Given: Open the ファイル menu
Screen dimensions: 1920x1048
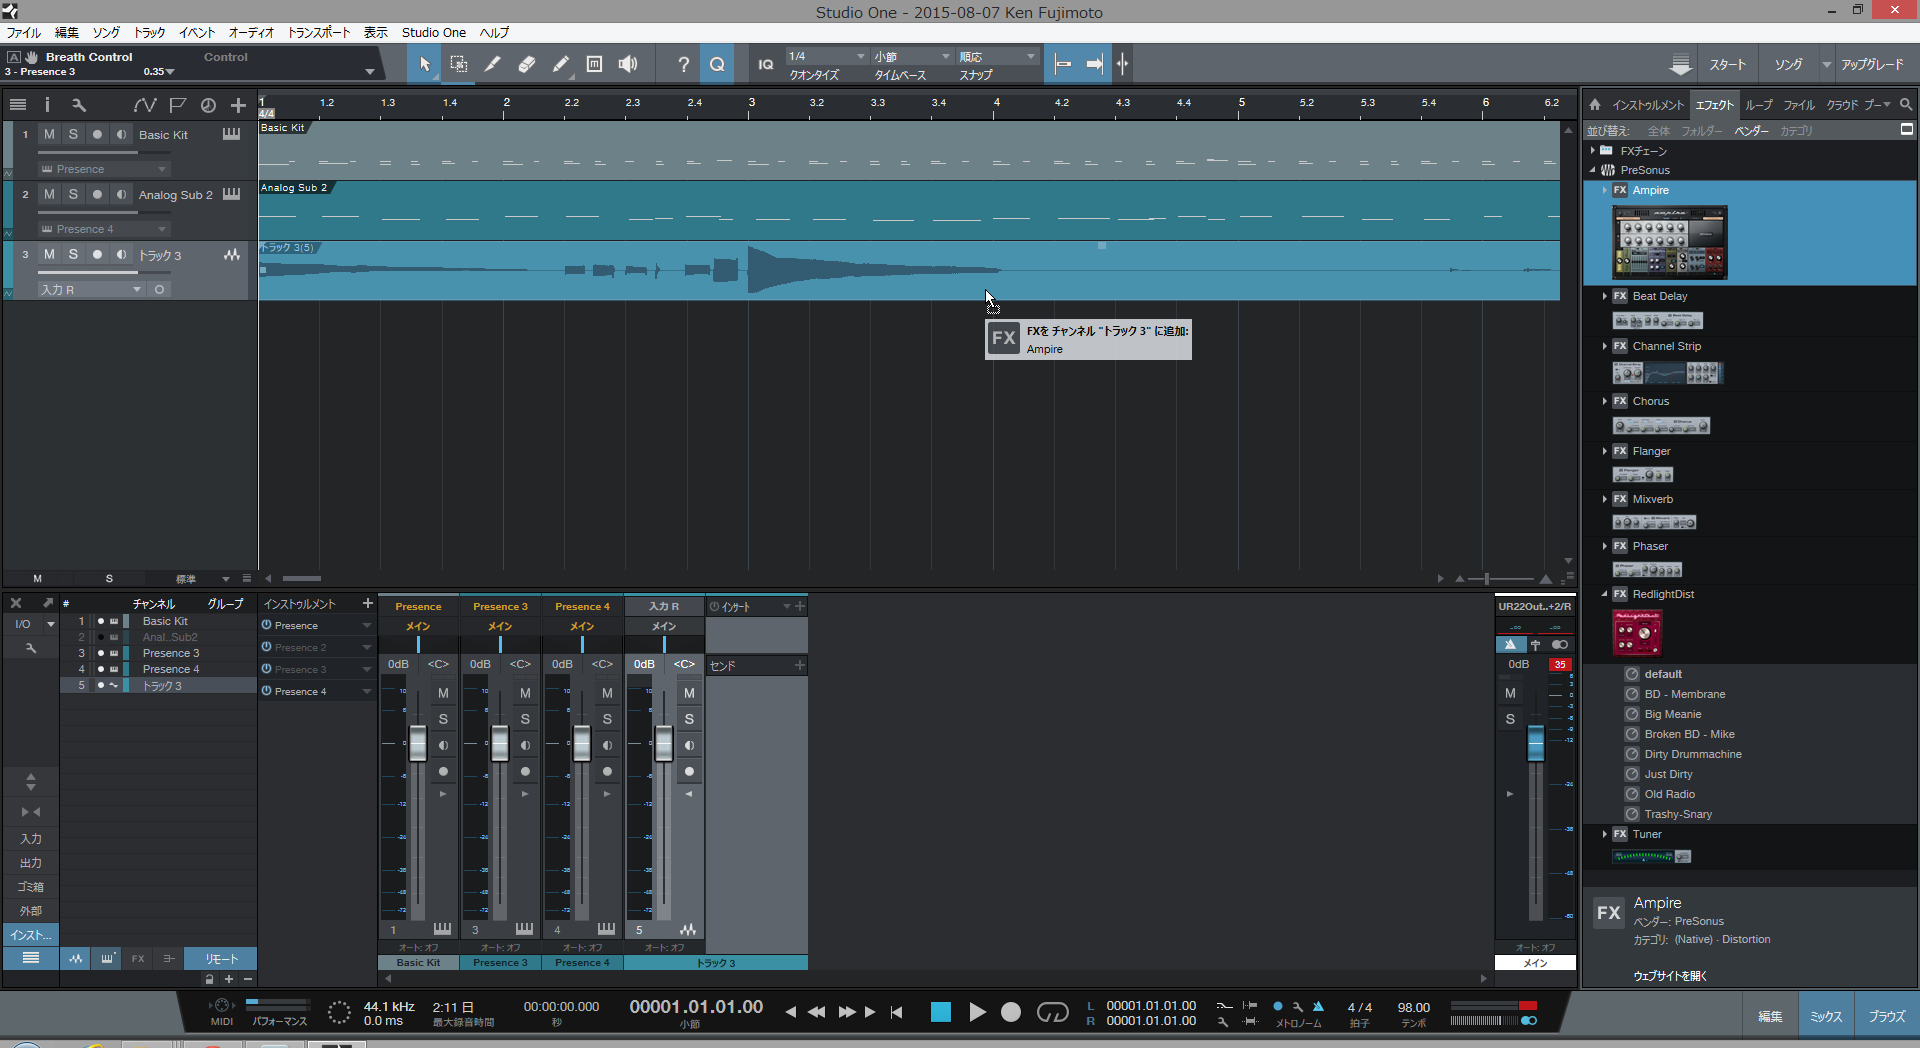Looking at the screenshot, I should pyautogui.click(x=24, y=33).
